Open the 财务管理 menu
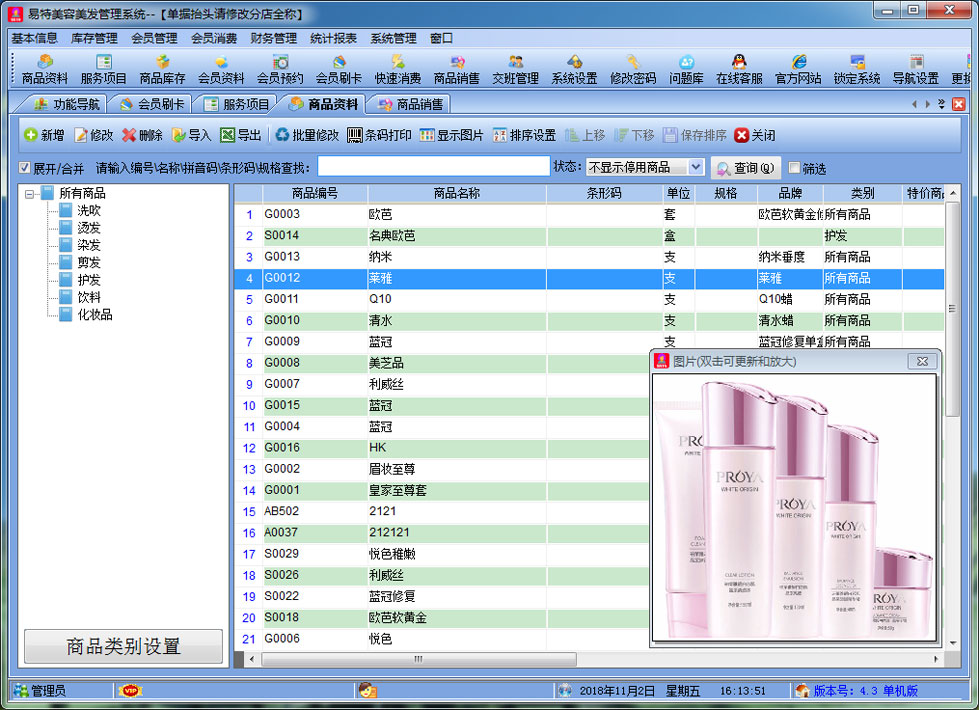 (273, 38)
